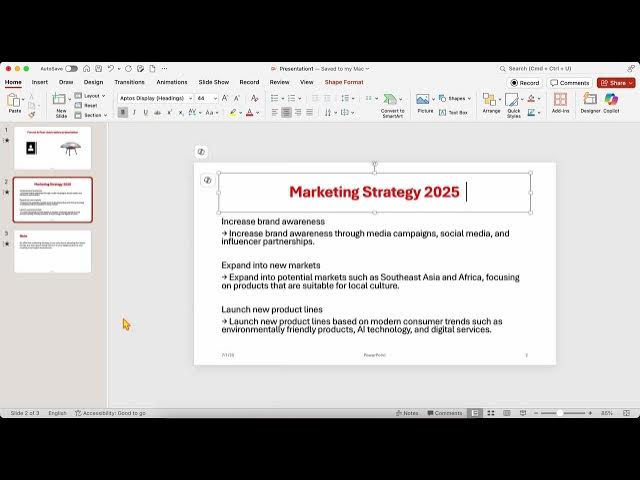Insert a Picture
The width and height of the screenshot is (640, 480).
[424, 103]
